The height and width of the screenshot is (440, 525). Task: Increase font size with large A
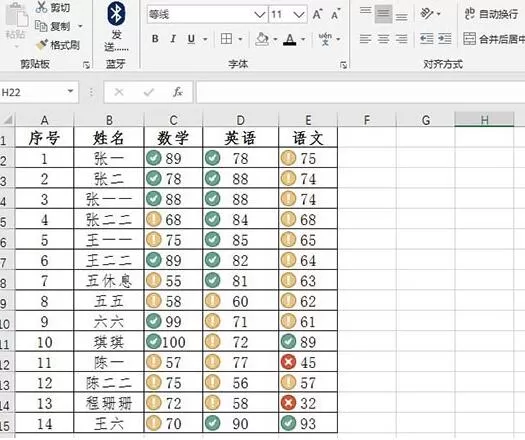317,14
